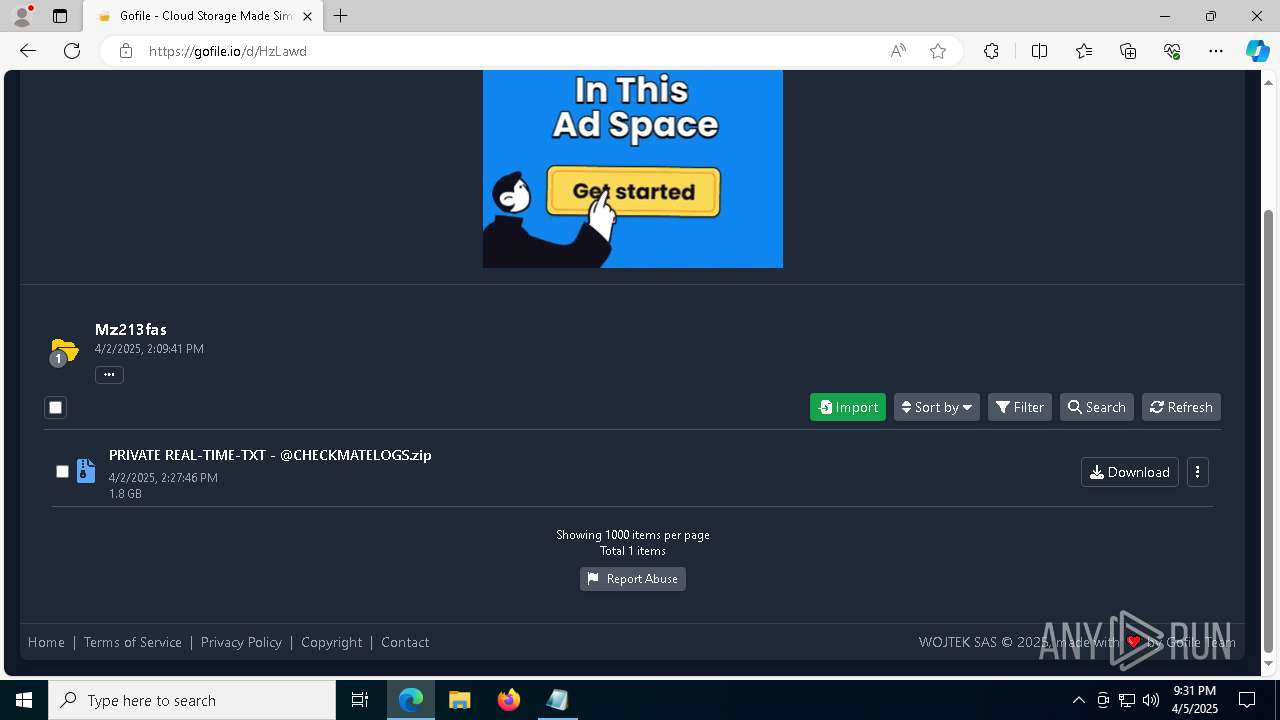Search within the folder
This screenshot has height=720, width=1280.
[x=1096, y=407]
